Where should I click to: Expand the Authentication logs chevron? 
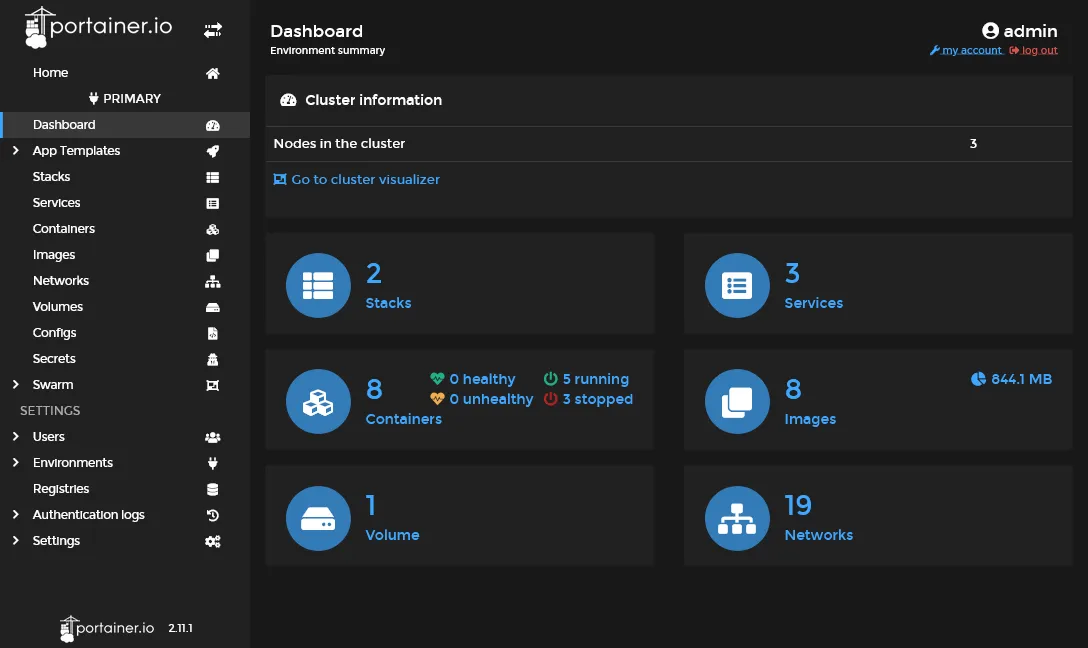click(x=15, y=515)
